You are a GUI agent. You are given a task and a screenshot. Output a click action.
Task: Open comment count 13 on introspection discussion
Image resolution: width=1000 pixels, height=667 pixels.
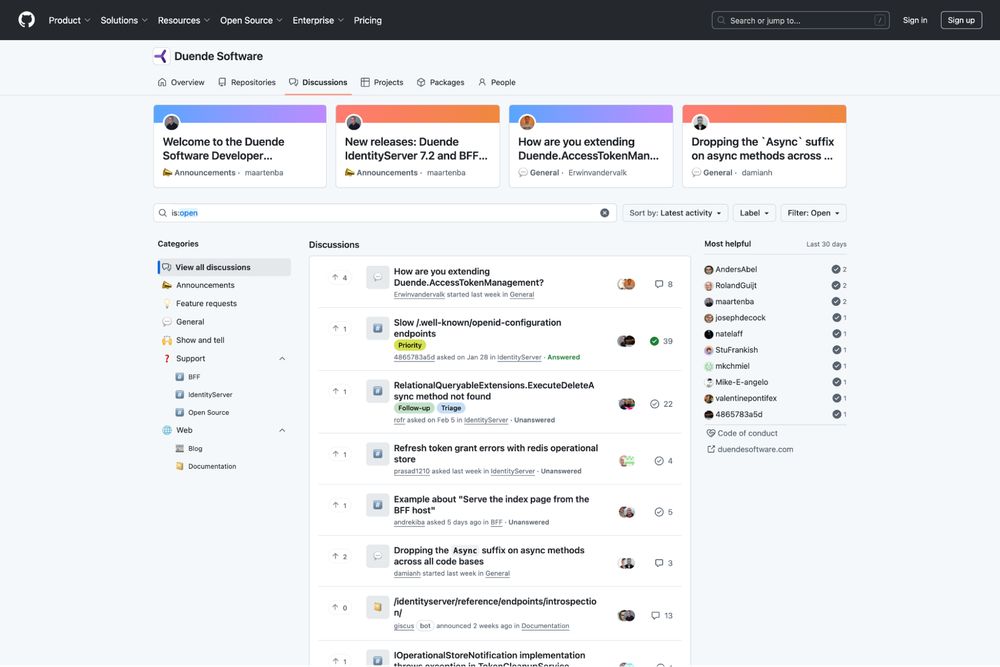661,615
